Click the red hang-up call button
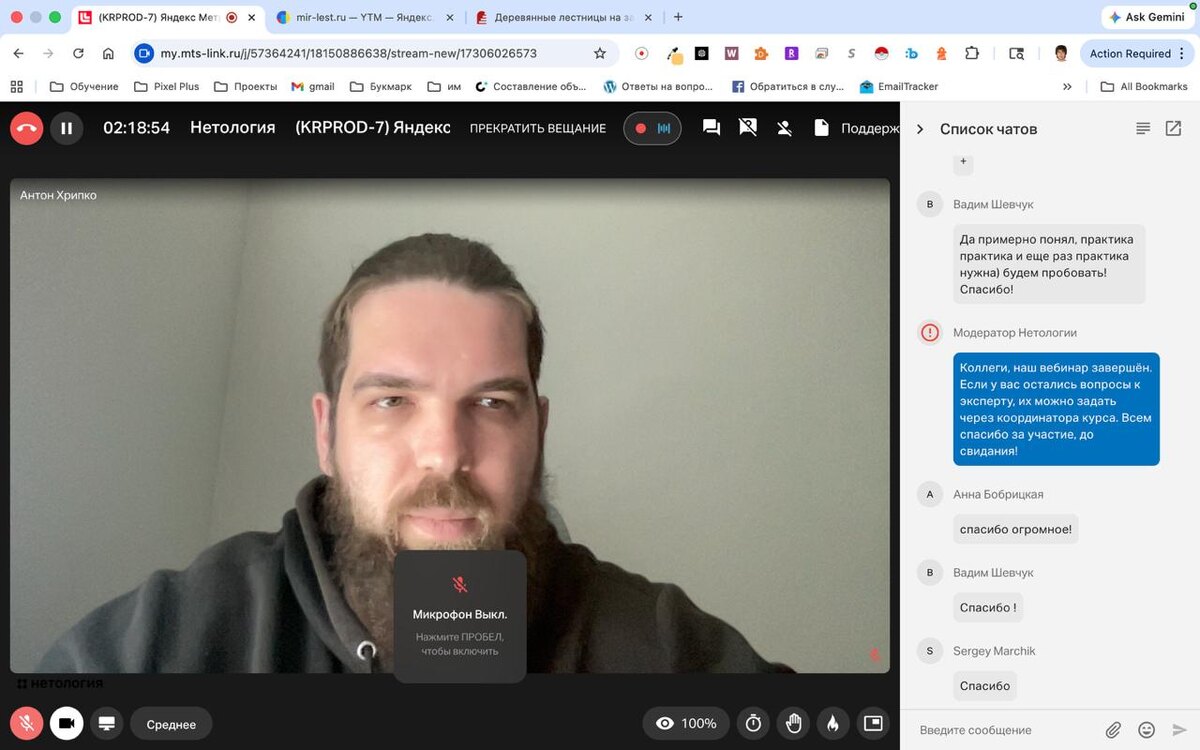Viewport: 1200px width, 750px height. pos(26,128)
